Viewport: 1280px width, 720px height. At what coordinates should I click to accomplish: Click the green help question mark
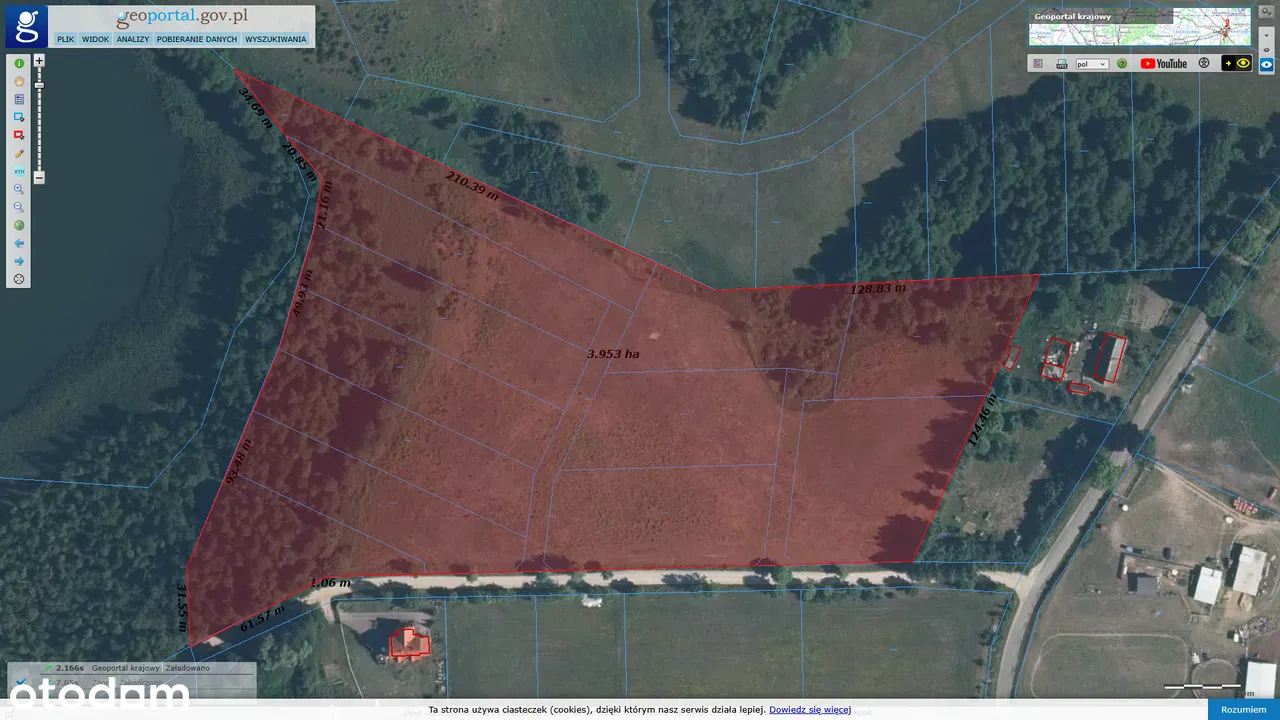click(1122, 64)
